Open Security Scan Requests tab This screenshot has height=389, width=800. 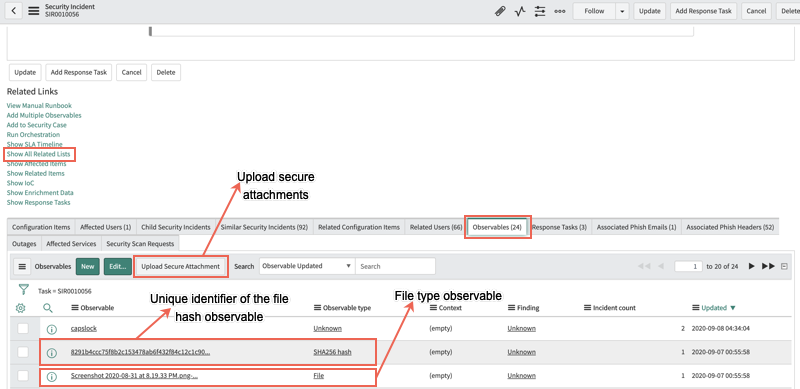(x=140, y=244)
